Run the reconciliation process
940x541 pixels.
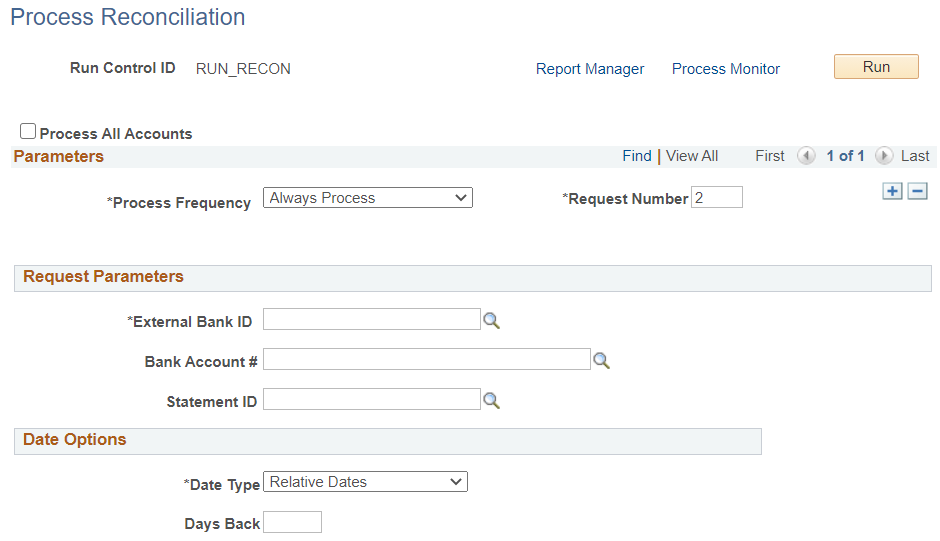[876, 67]
